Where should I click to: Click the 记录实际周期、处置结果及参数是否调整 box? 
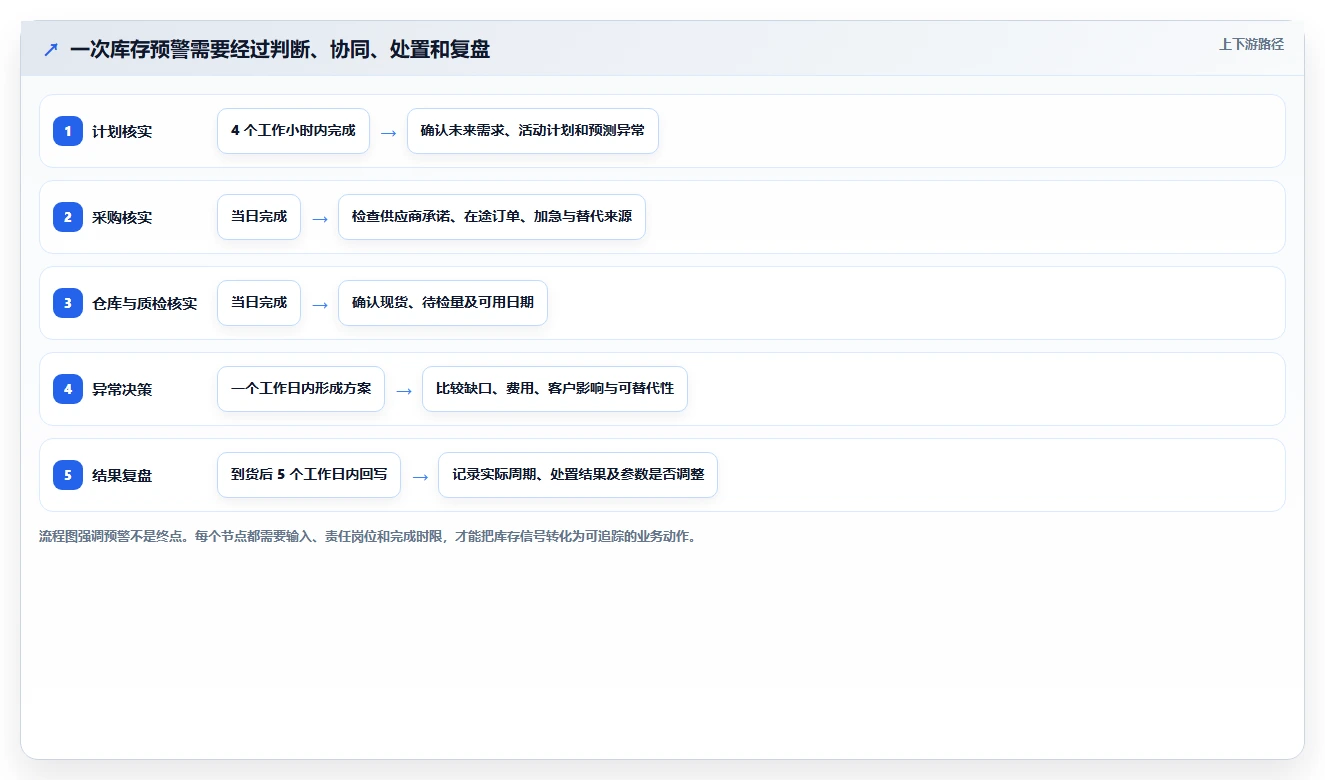click(x=578, y=475)
